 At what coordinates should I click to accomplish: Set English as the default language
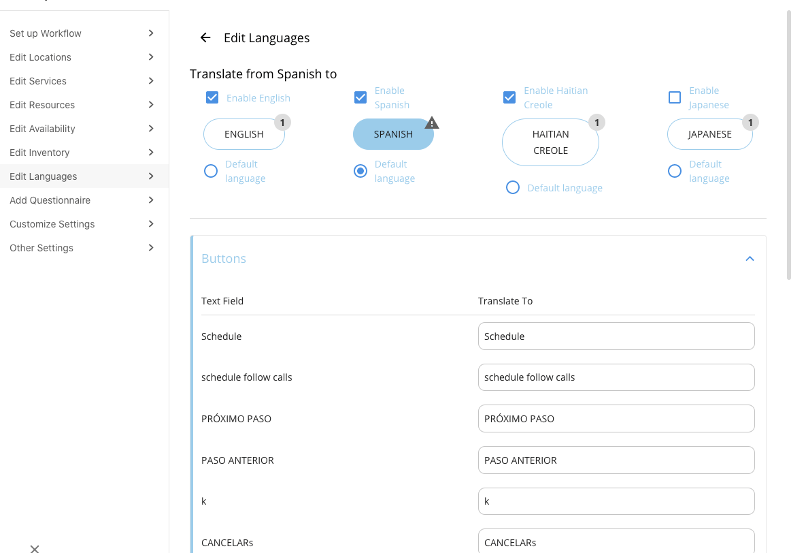[x=211, y=171]
